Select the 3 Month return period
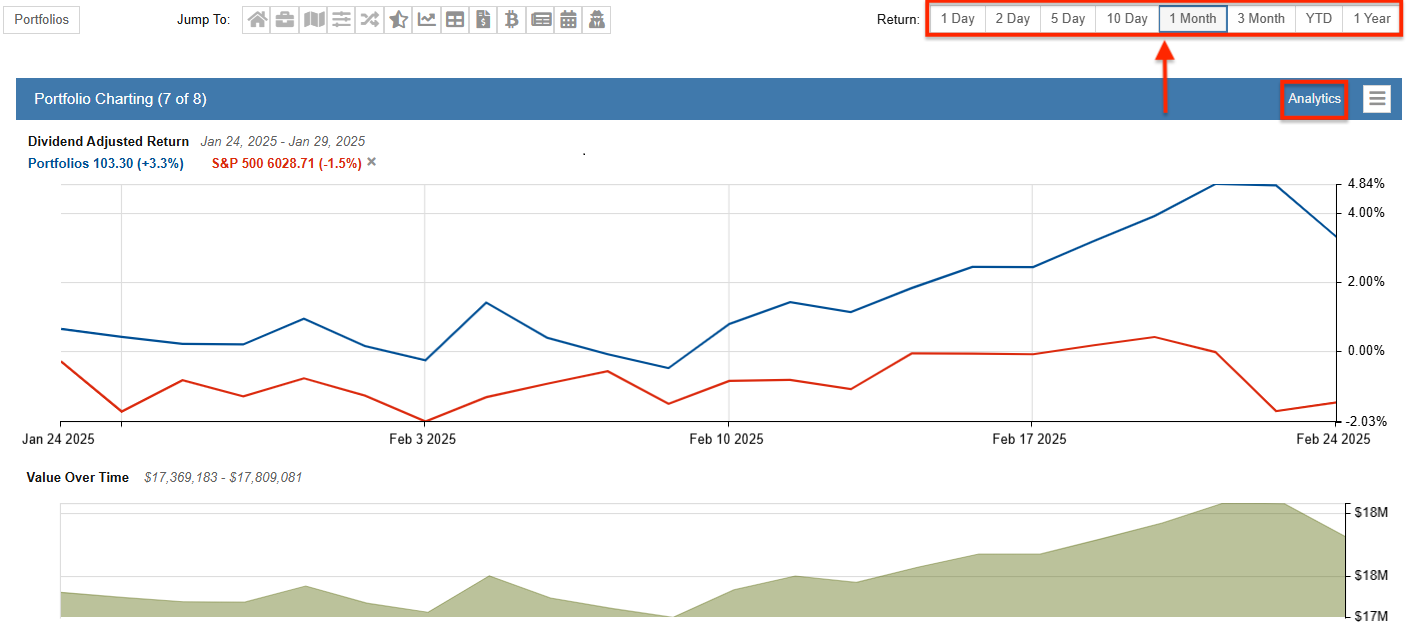This screenshot has width=1418, height=631. coord(1261,19)
